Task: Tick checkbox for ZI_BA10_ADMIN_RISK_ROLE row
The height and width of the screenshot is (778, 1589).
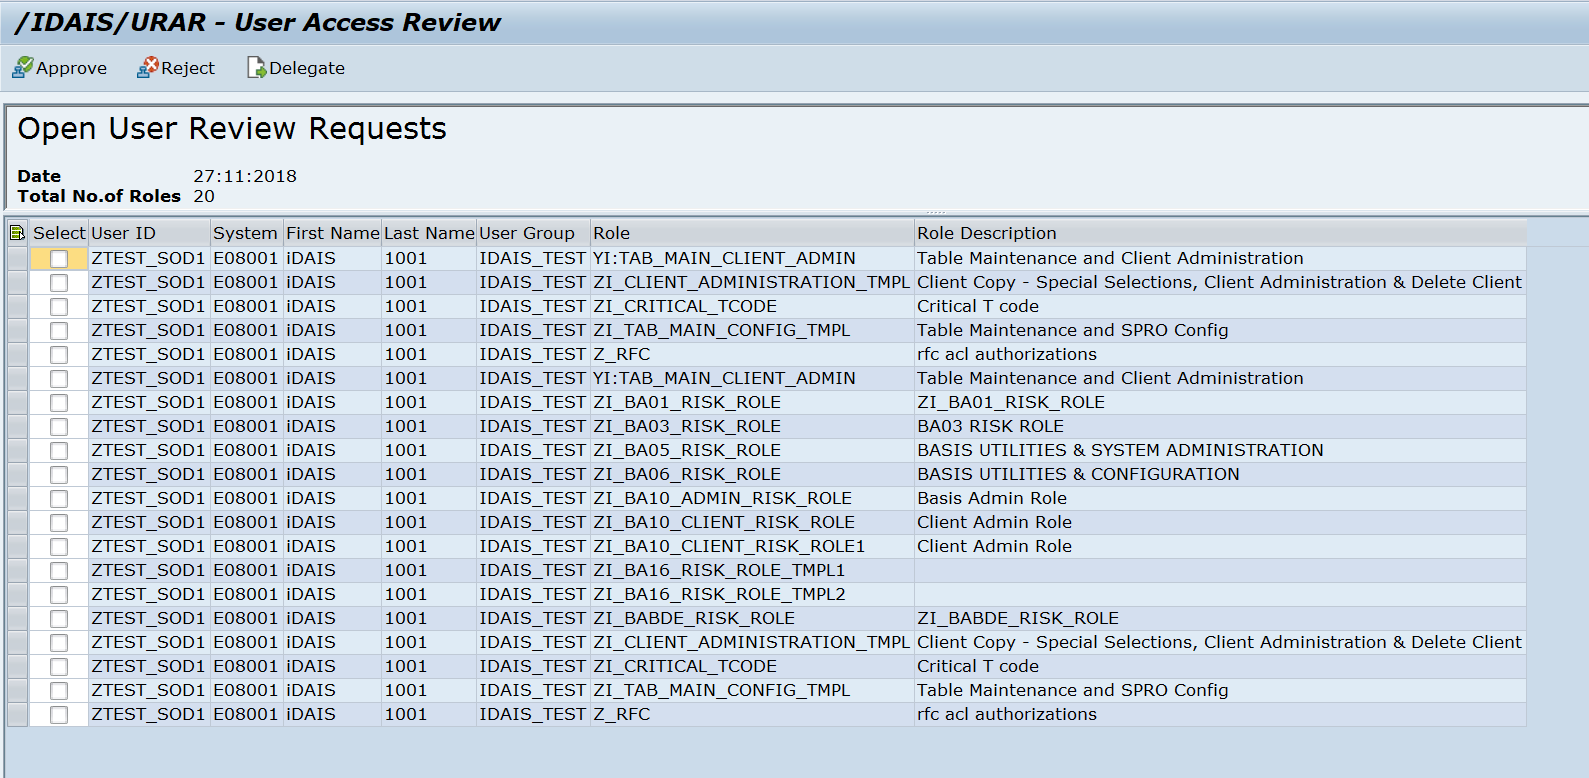Action: point(59,499)
